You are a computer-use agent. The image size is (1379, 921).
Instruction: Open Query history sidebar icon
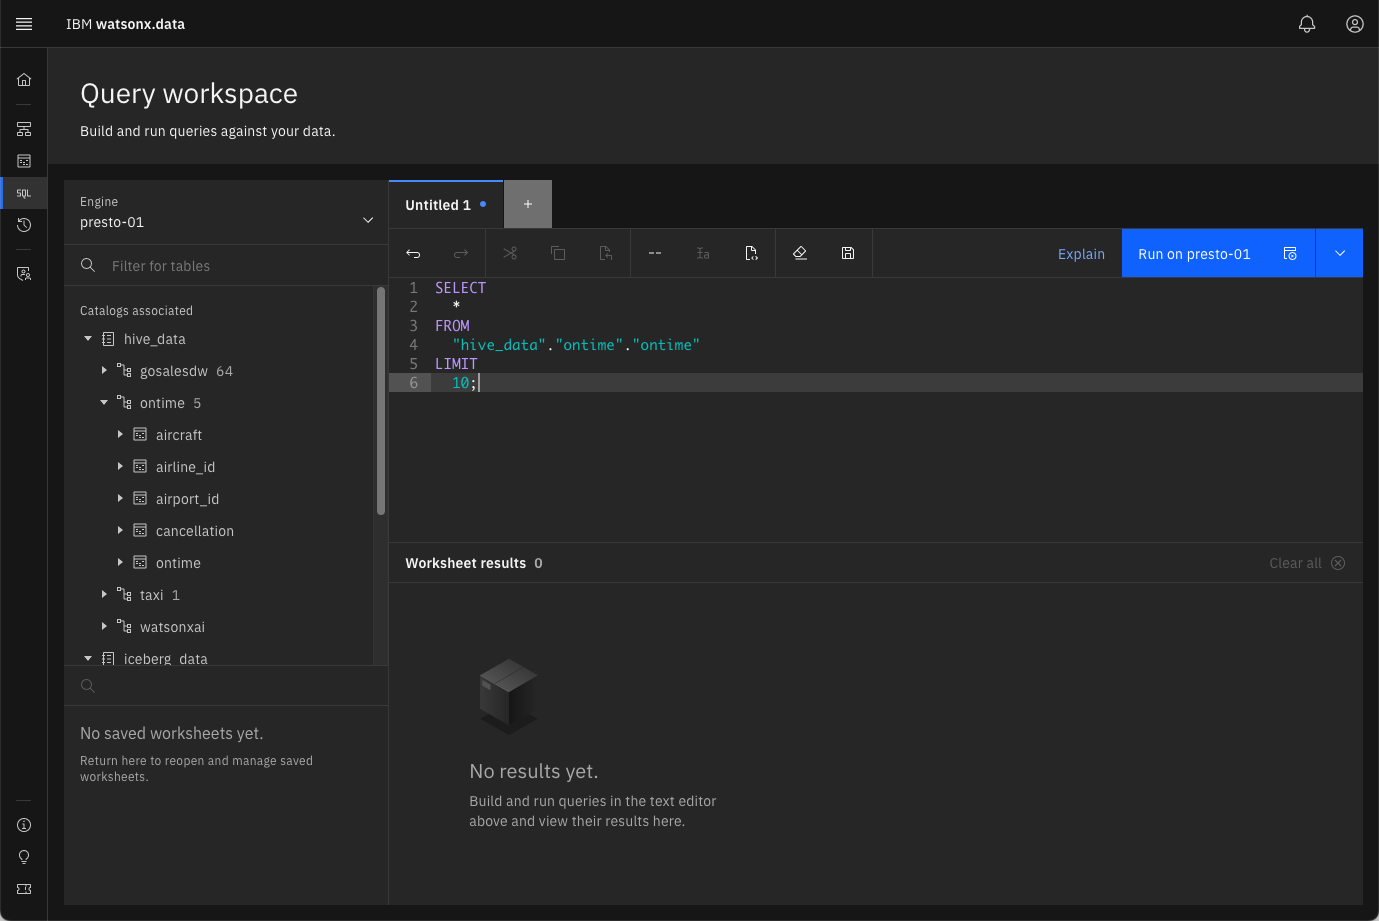coord(24,225)
